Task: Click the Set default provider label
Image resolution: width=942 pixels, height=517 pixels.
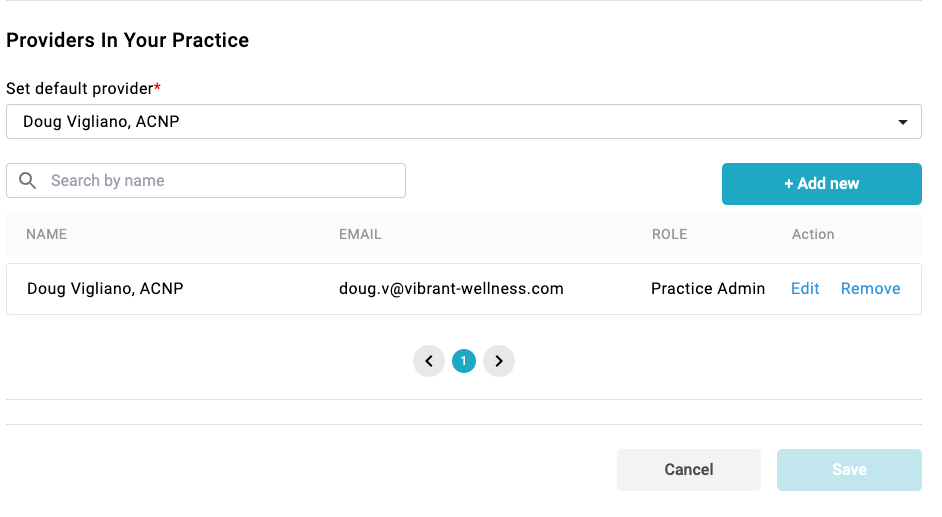Action: [x=83, y=88]
